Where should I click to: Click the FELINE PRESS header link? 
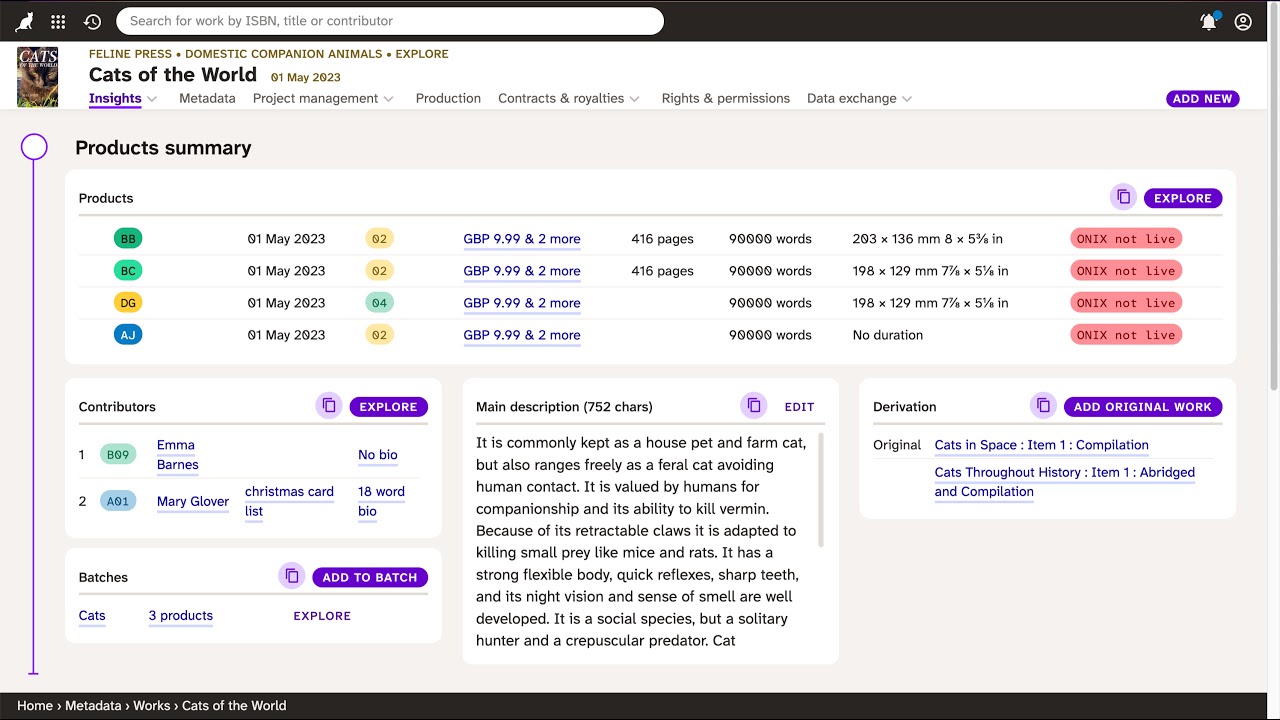click(x=131, y=54)
